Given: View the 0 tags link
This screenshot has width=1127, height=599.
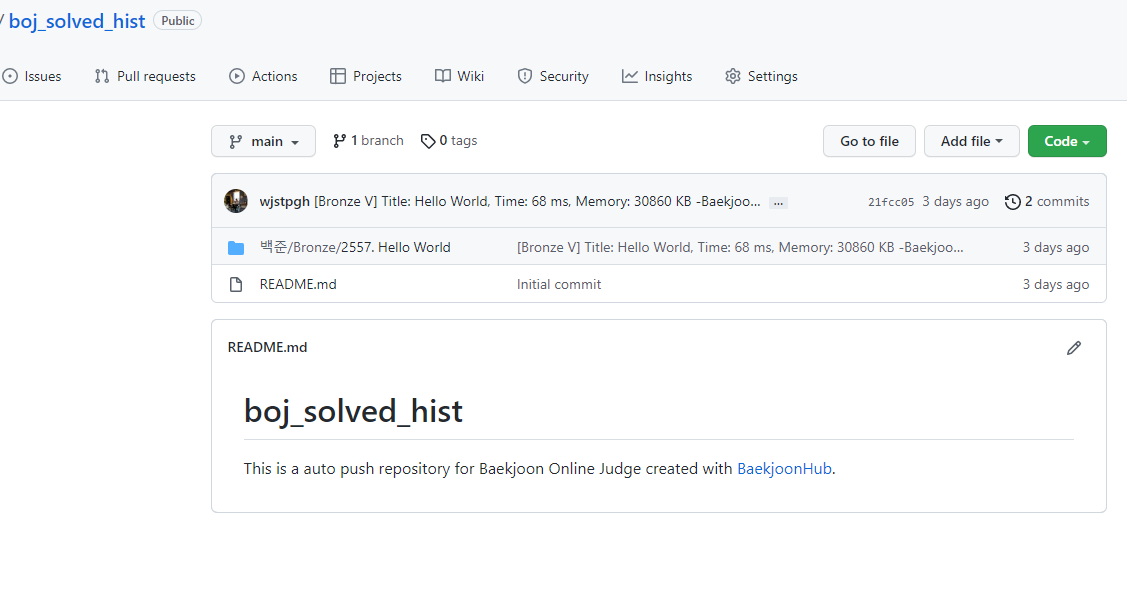Looking at the screenshot, I should click(x=449, y=141).
